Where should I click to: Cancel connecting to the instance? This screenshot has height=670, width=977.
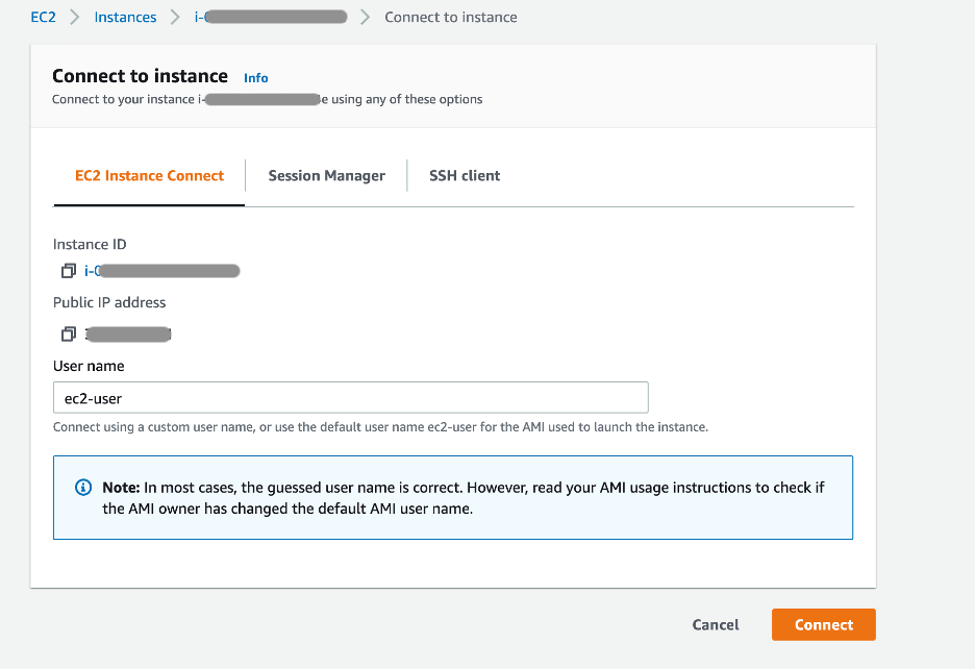[x=715, y=624]
